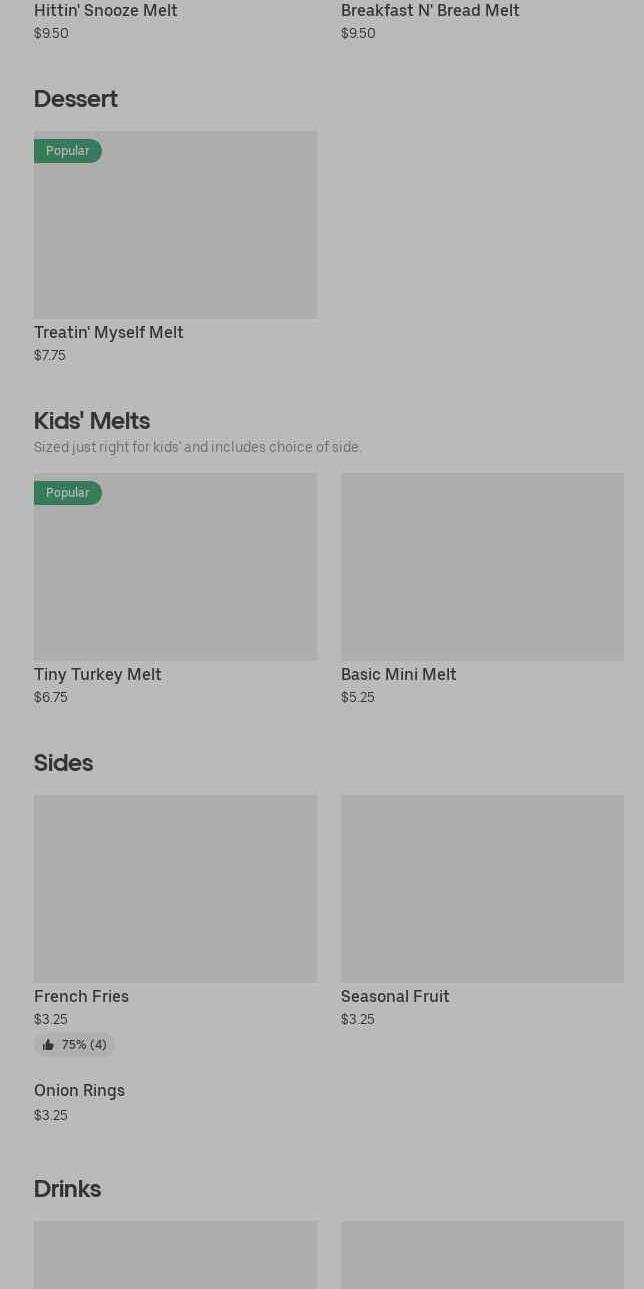Choose the Treatin' Myself Melt title
Image resolution: width=644 pixels, height=1289 pixels.
[109, 332]
